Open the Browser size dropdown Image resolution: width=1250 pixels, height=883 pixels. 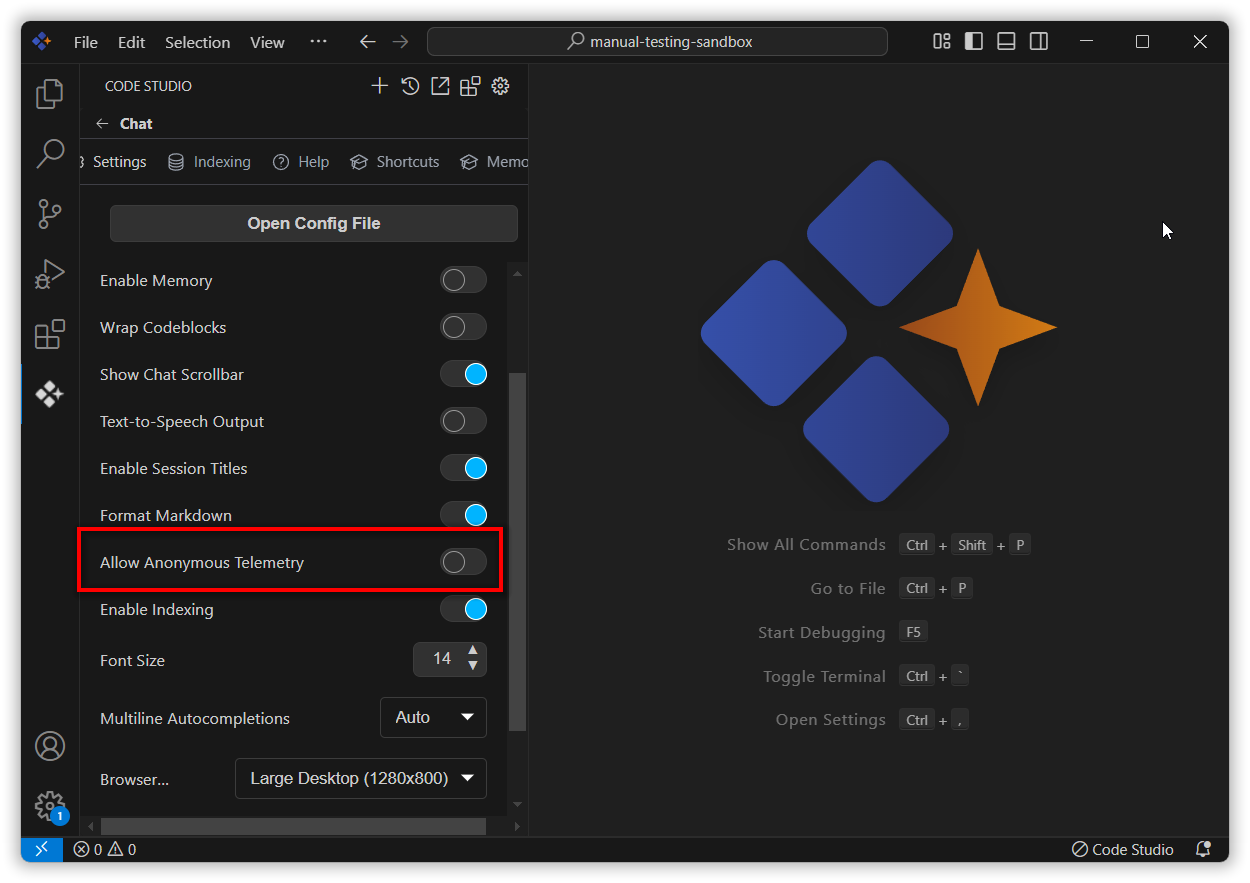pyautogui.click(x=361, y=779)
